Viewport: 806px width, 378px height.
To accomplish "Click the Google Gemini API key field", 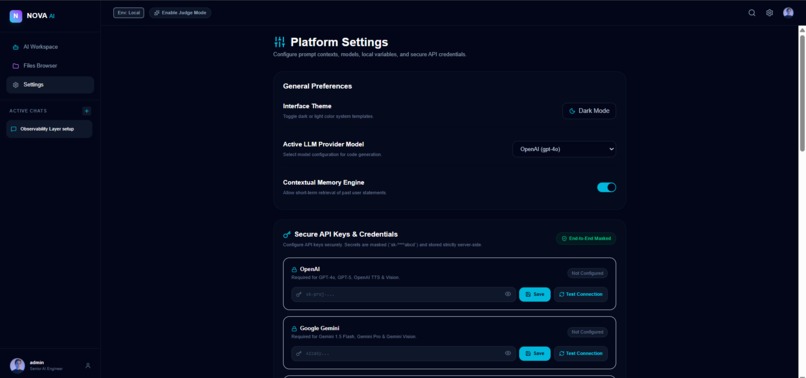I will click(x=404, y=353).
